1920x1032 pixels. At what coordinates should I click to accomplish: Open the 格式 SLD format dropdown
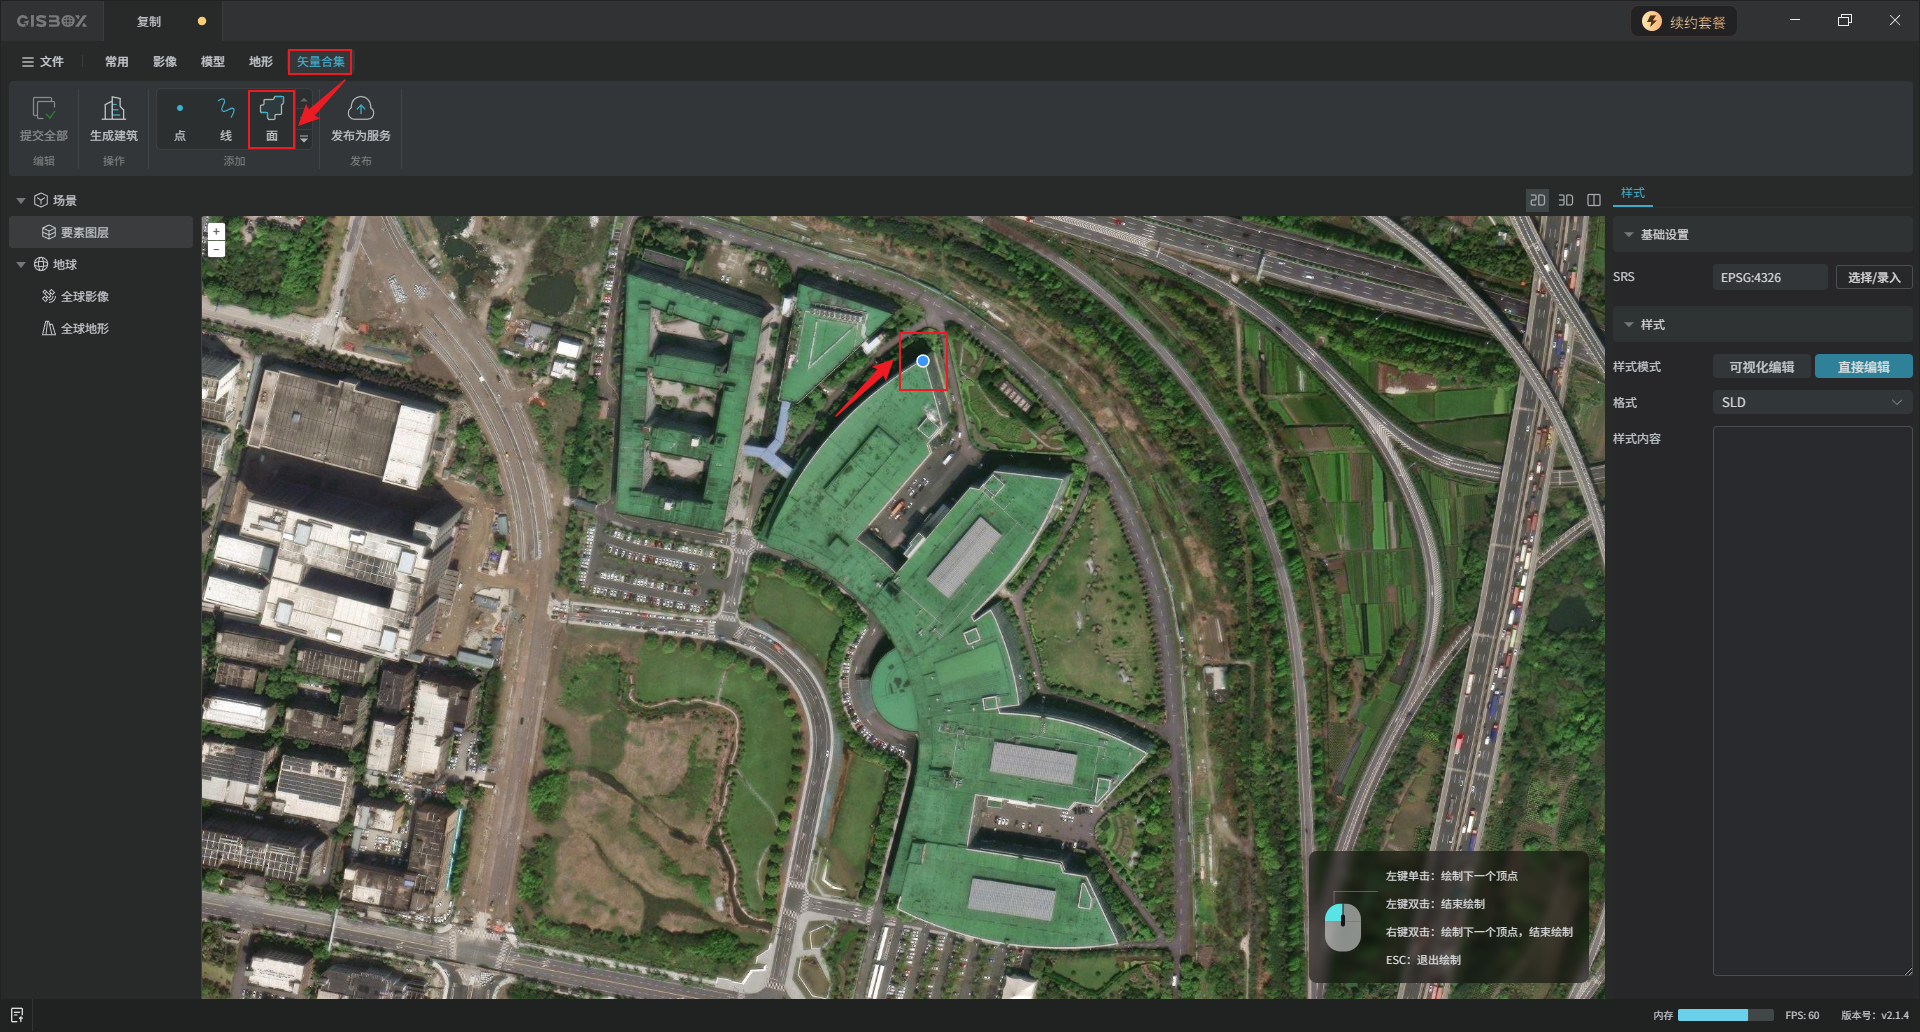pos(1811,402)
